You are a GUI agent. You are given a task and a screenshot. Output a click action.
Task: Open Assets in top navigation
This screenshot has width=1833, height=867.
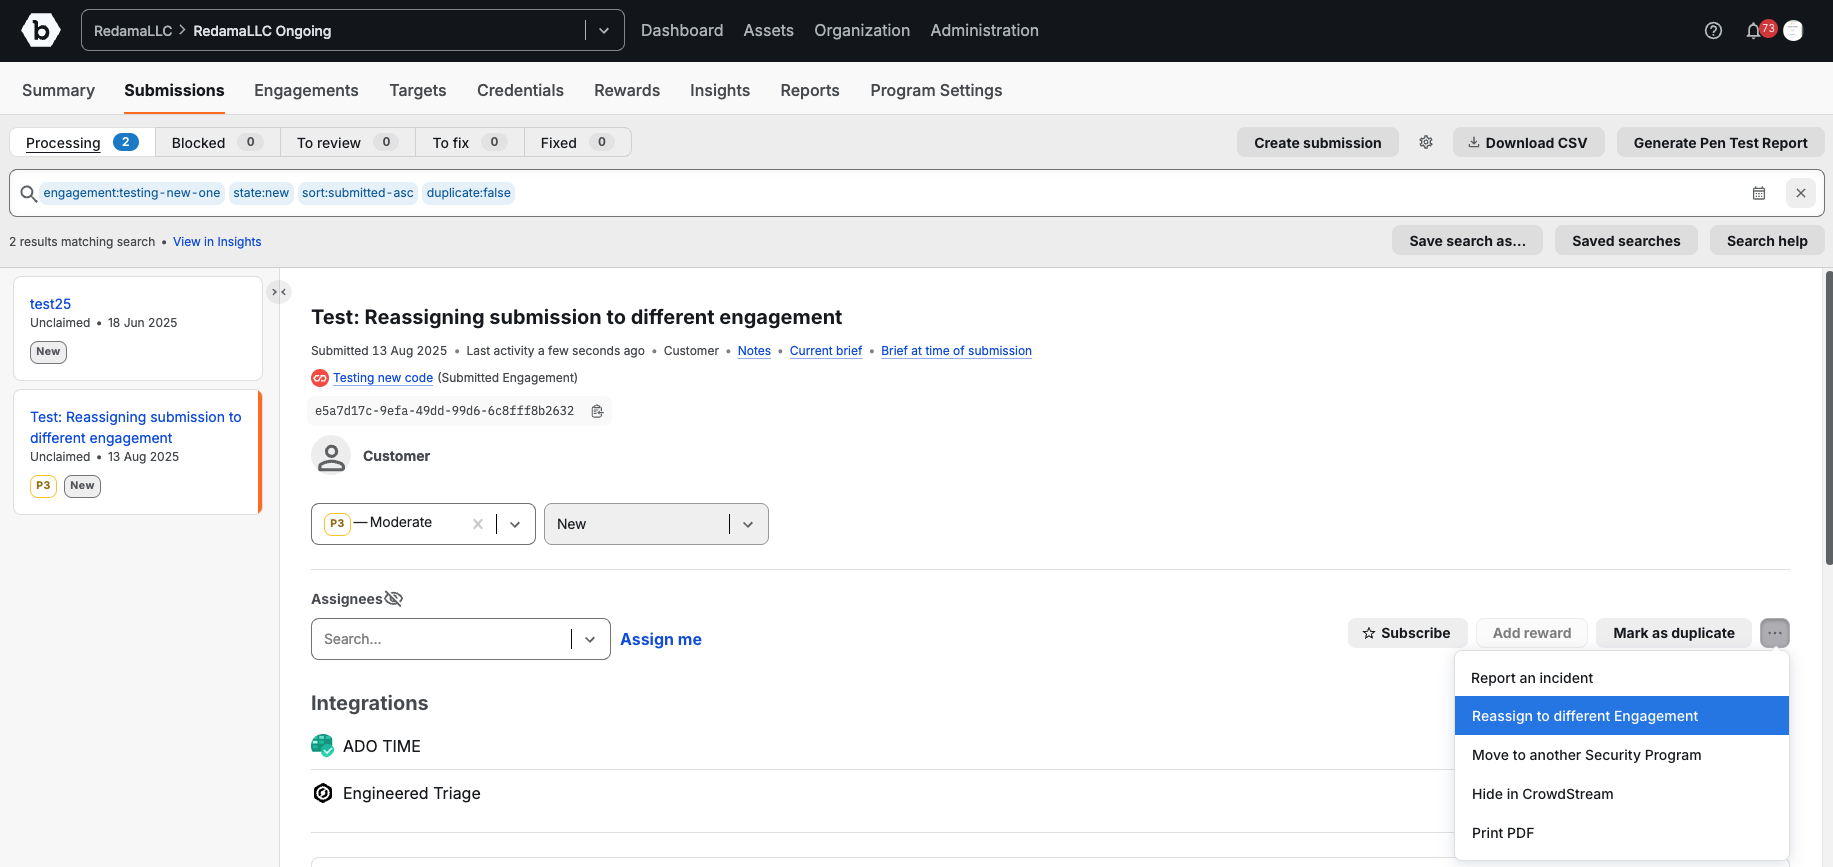768,30
